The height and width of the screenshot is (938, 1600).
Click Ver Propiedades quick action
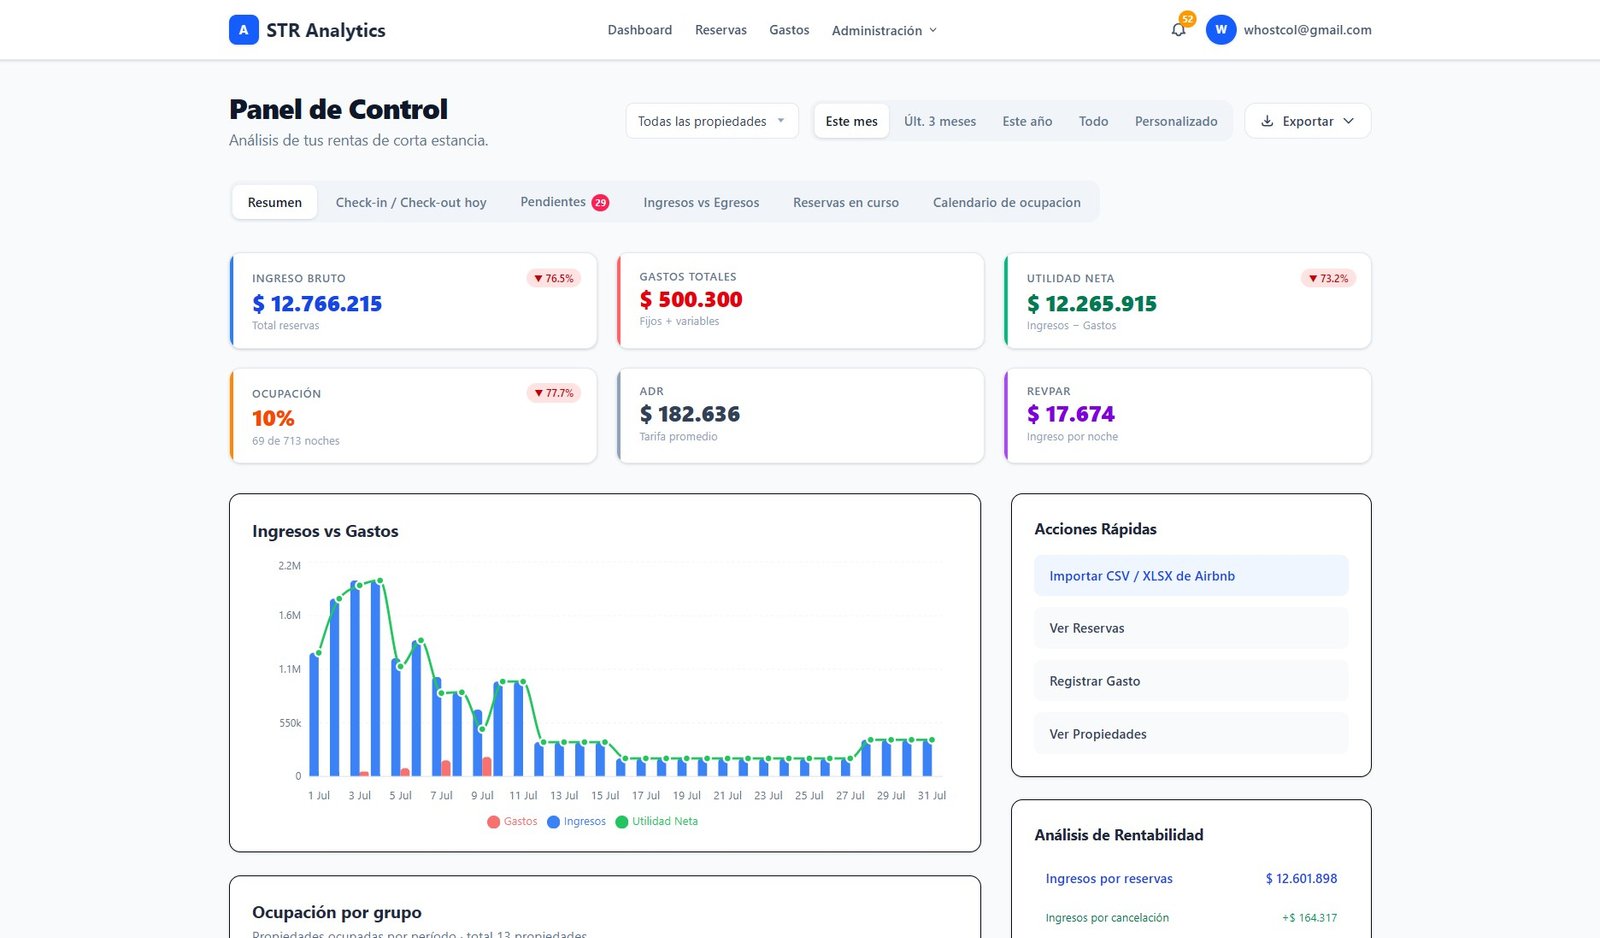coord(1191,734)
